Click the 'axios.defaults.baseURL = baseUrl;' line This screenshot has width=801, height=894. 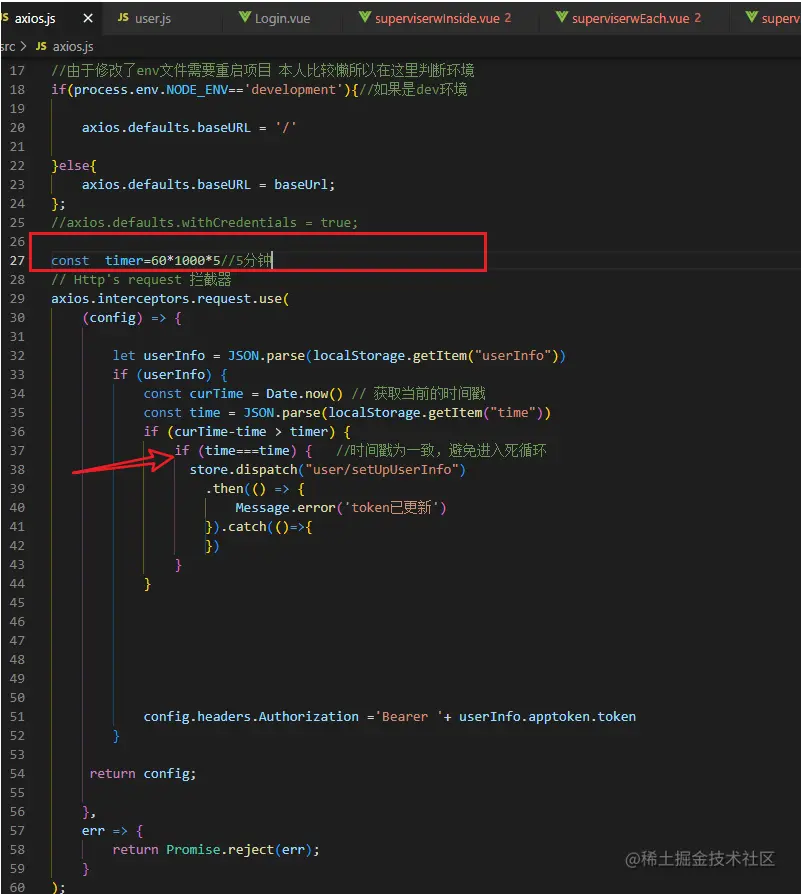(208, 185)
